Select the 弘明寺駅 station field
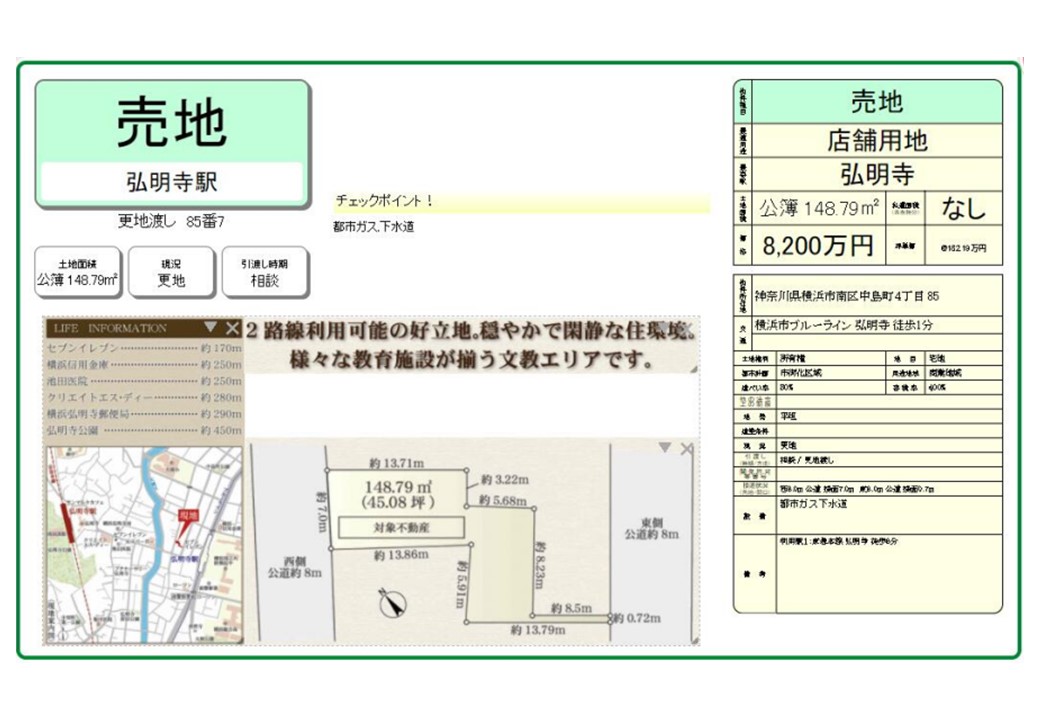 (171, 182)
